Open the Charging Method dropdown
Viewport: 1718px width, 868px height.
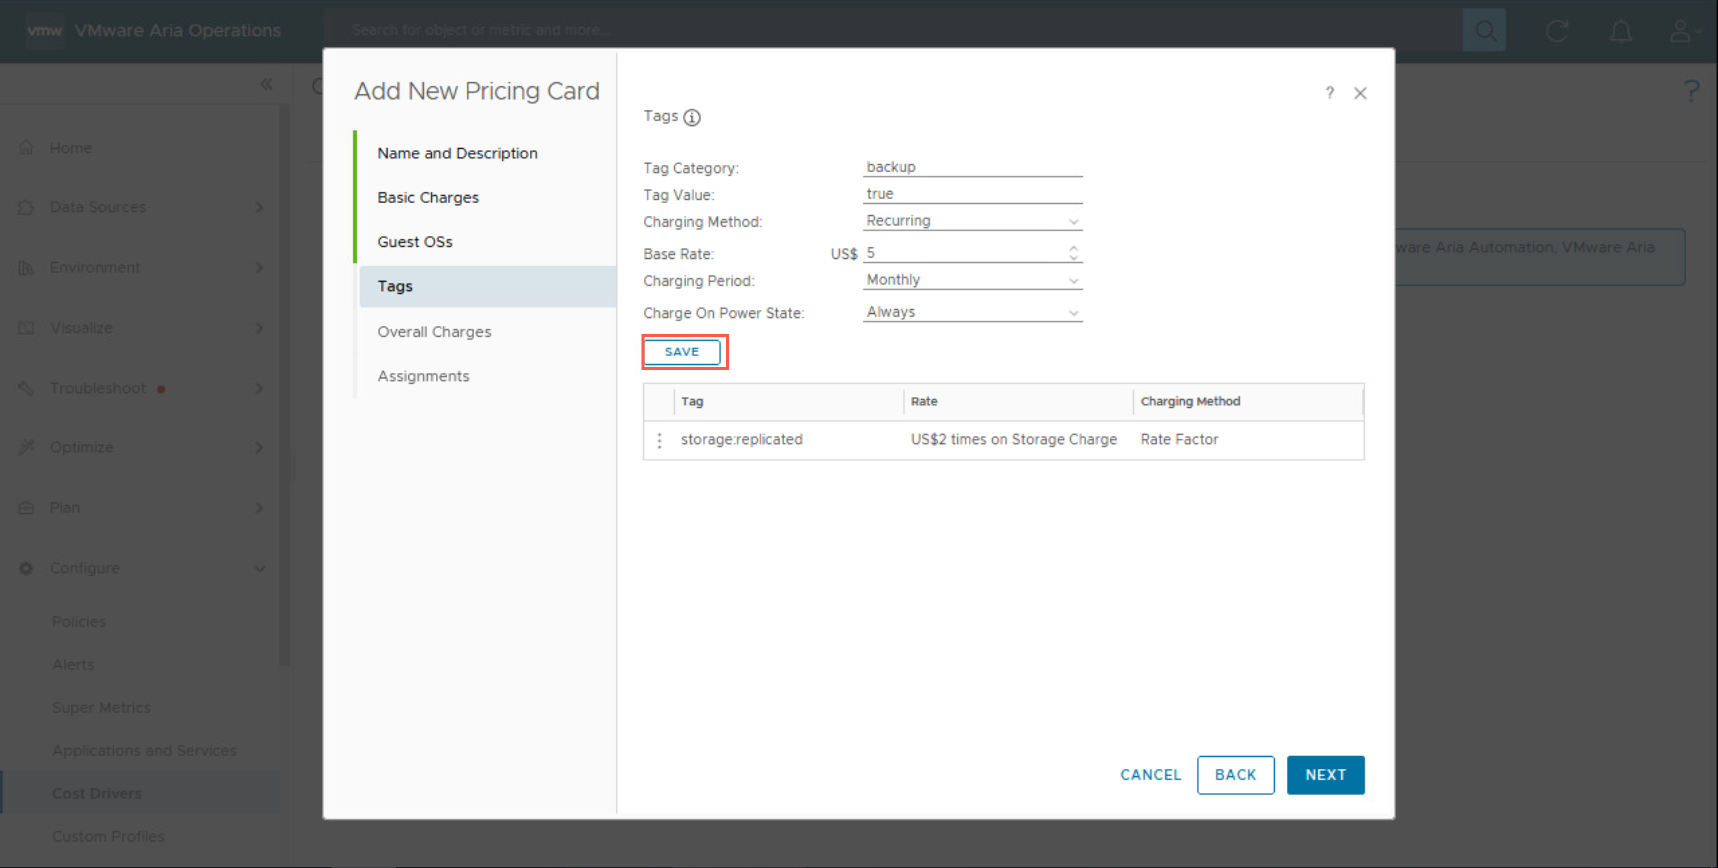pos(972,221)
